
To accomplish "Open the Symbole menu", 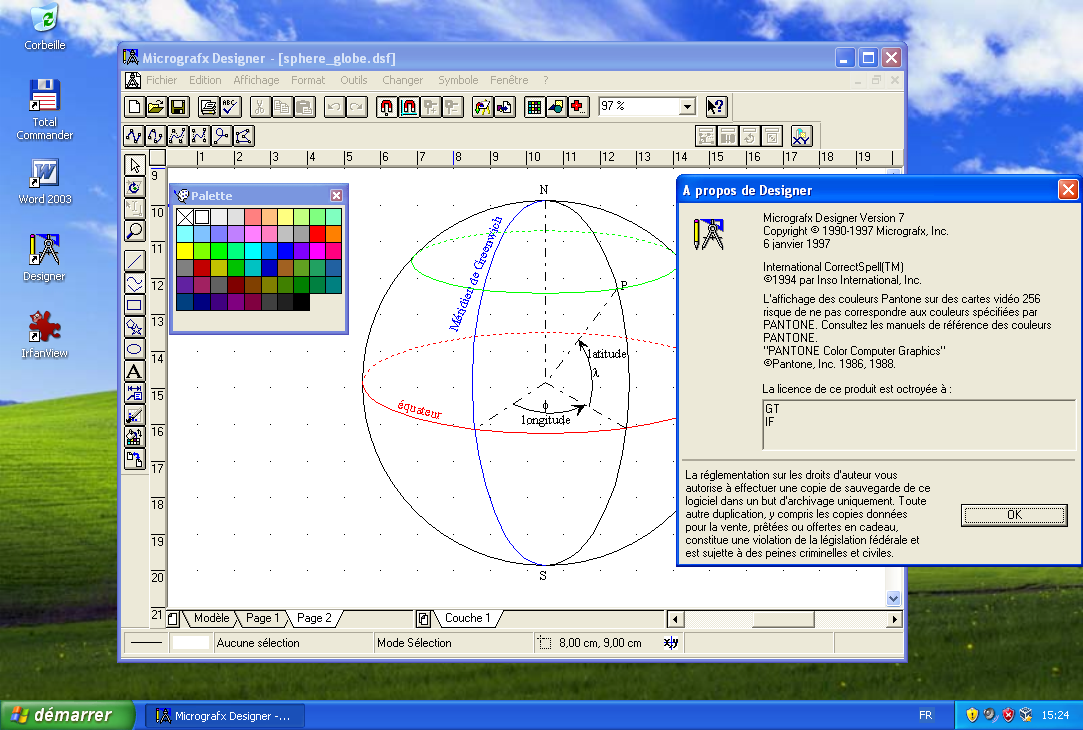I will point(458,80).
